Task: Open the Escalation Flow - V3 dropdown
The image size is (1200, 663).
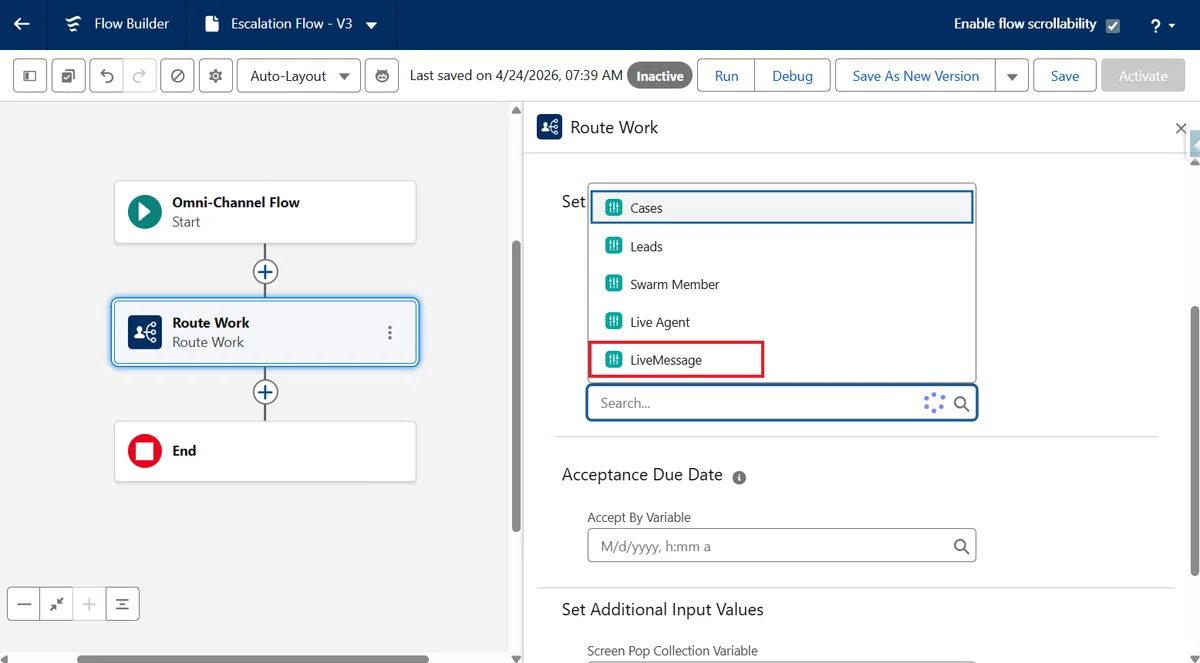Action: tap(372, 25)
